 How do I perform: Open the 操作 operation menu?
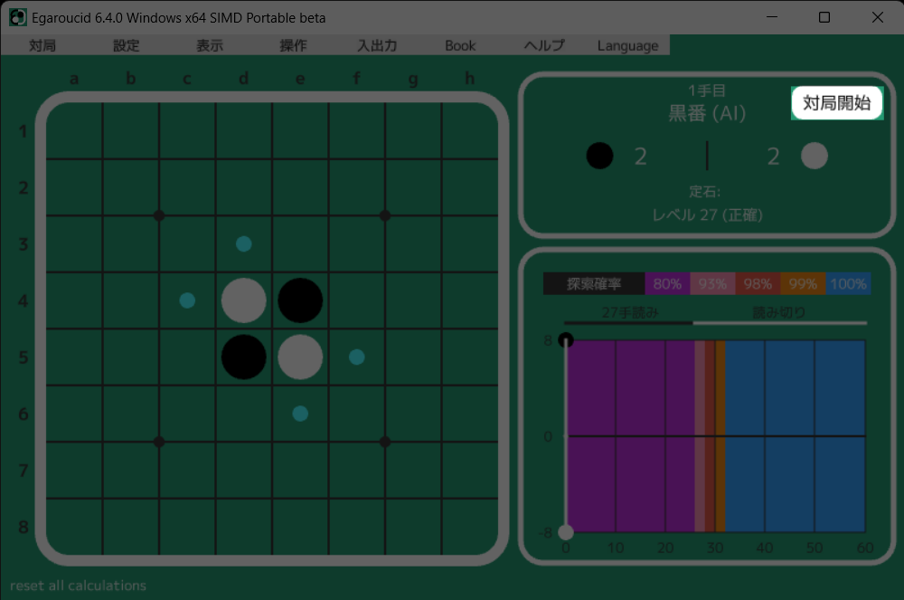(293, 45)
